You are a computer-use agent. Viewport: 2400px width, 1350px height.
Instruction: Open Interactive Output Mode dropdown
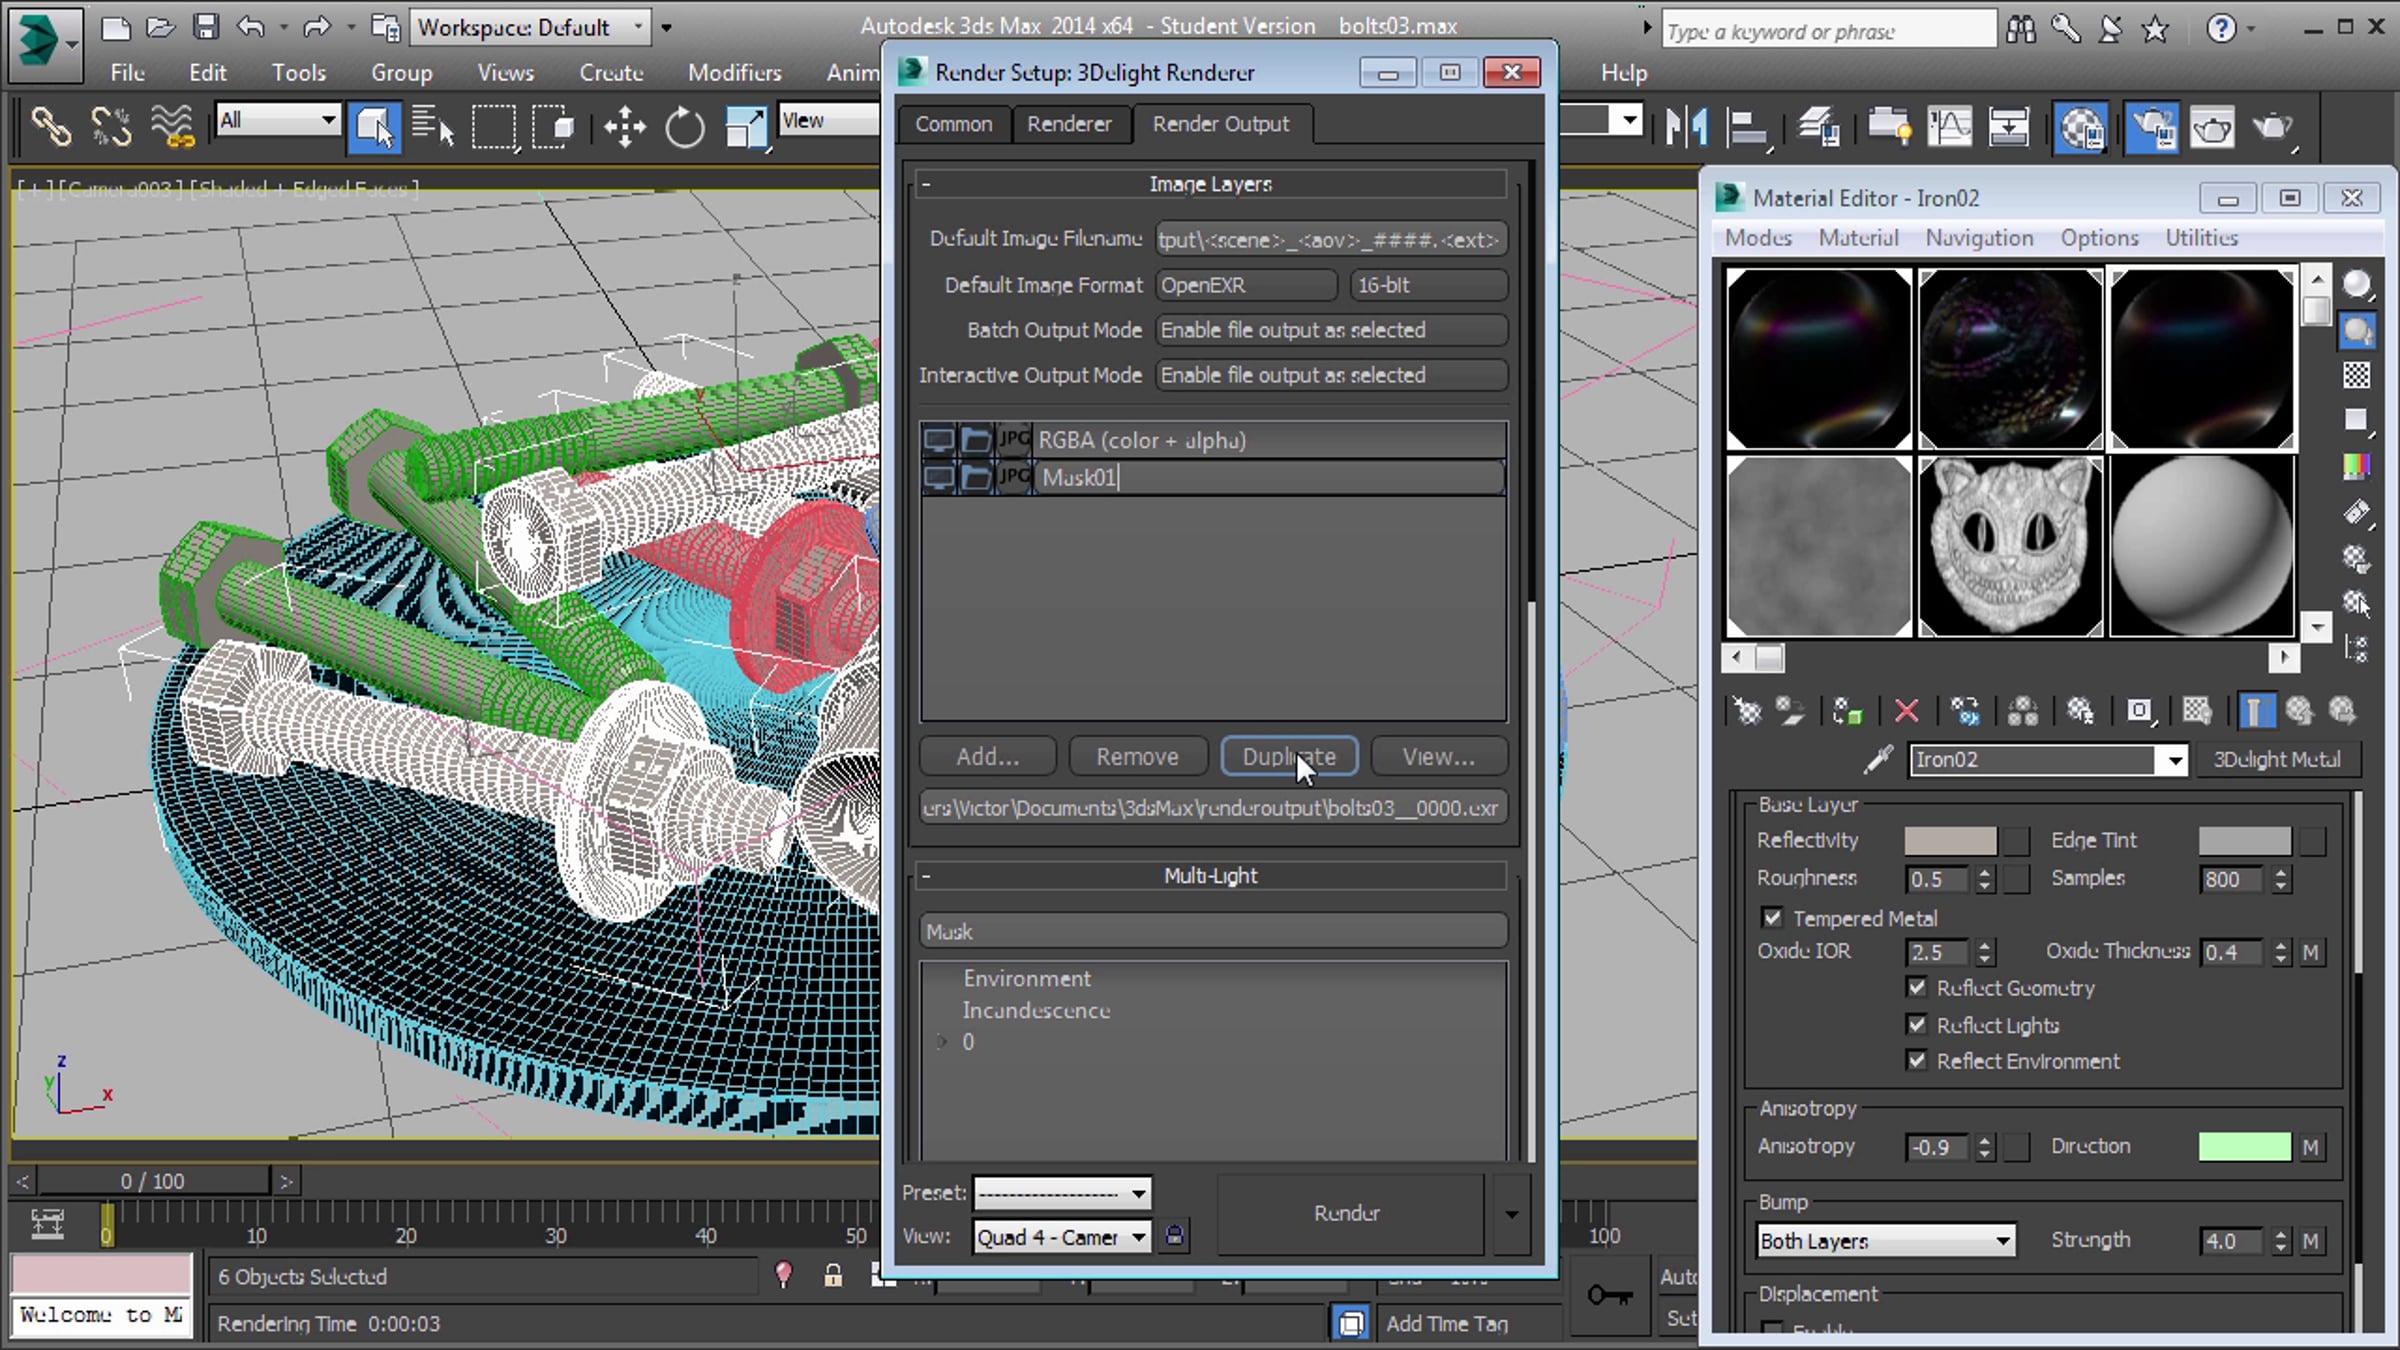(1331, 375)
